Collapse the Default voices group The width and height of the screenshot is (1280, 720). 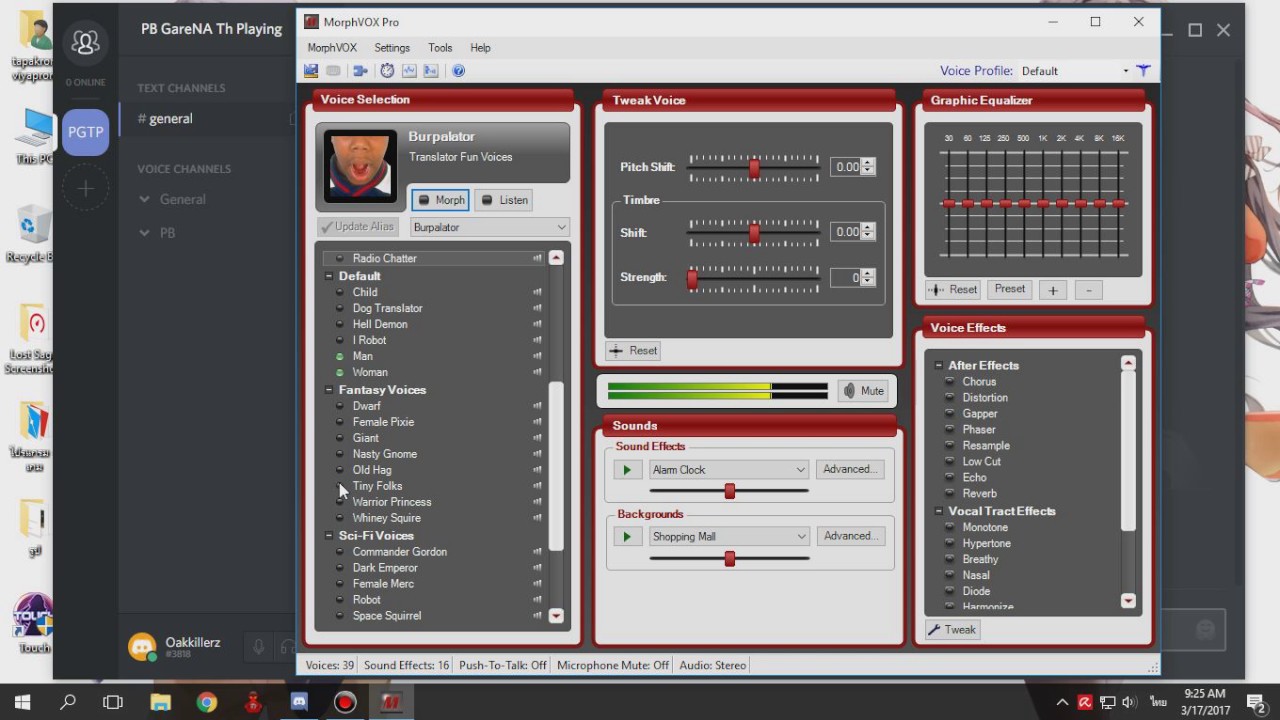coord(329,276)
